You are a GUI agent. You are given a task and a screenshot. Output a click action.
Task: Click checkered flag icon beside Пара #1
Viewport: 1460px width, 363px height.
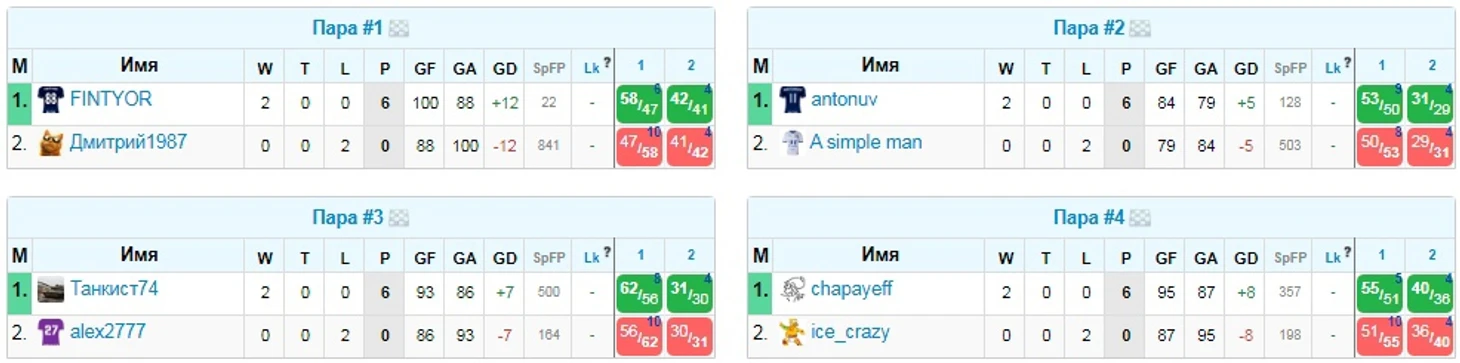point(399,29)
